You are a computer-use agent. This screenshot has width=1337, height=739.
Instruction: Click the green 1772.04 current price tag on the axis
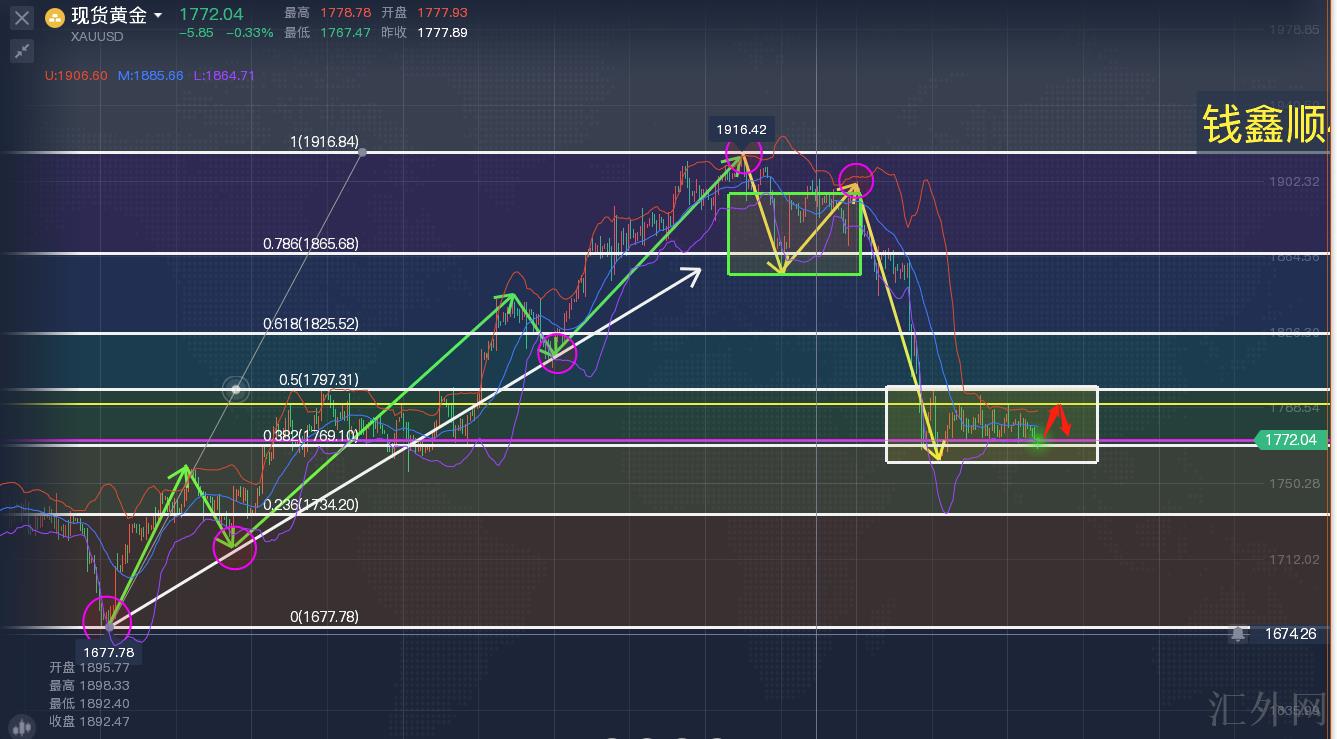click(x=1291, y=440)
